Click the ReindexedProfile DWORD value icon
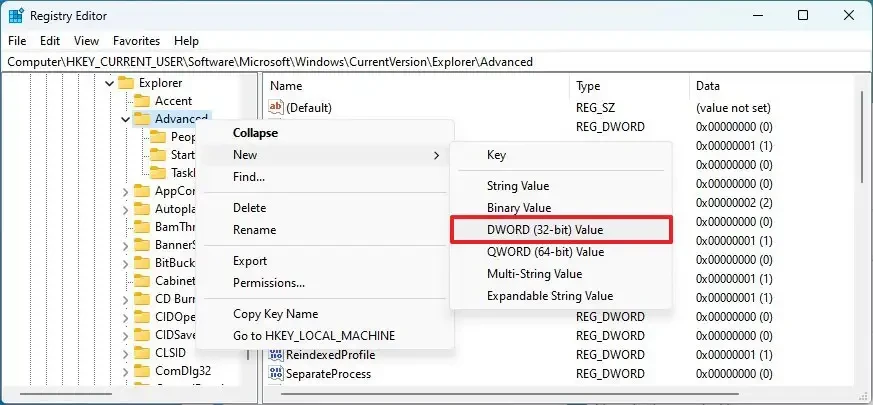 pyautogui.click(x=277, y=355)
